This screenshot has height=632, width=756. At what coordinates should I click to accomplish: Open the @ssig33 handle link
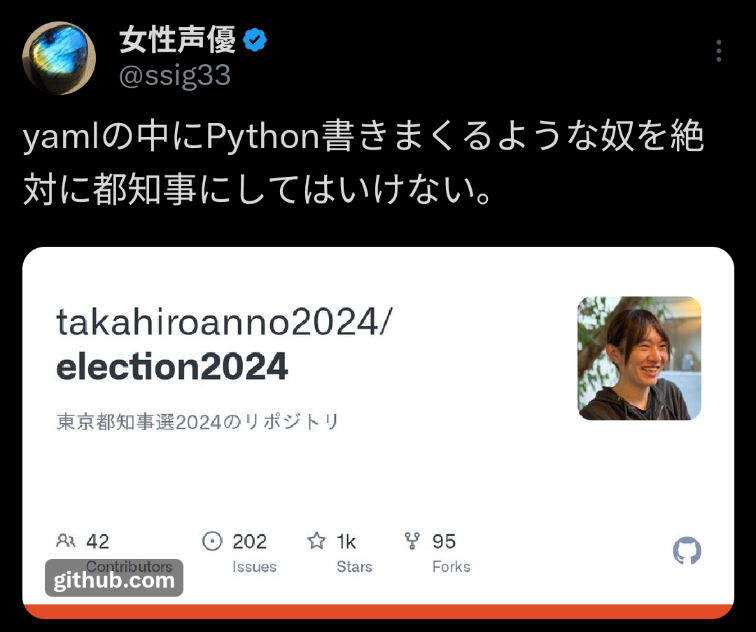tap(175, 76)
